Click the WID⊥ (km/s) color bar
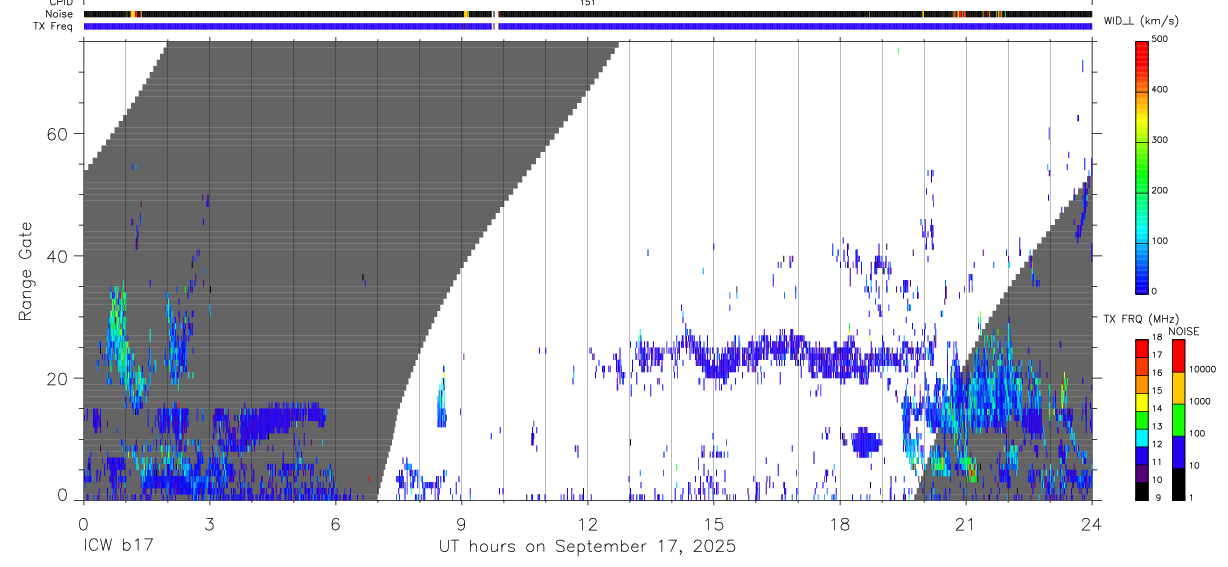The width and height of the screenshot is (1228, 567). tap(1142, 166)
